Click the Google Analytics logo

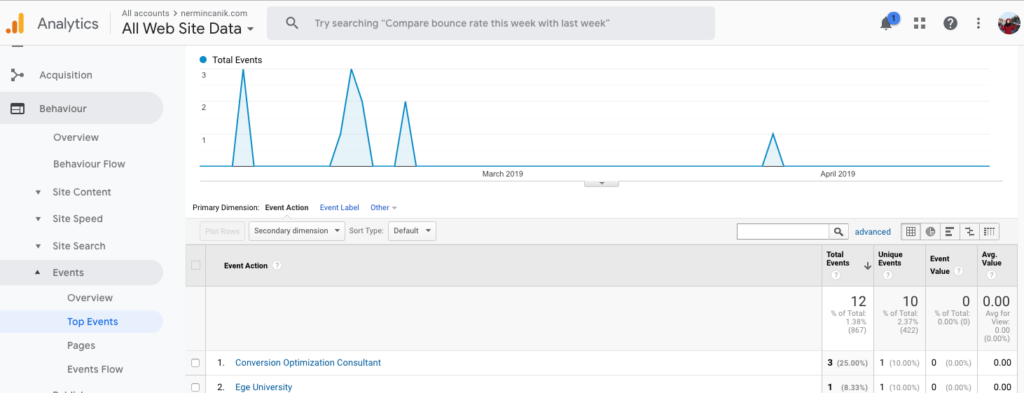[15, 24]
